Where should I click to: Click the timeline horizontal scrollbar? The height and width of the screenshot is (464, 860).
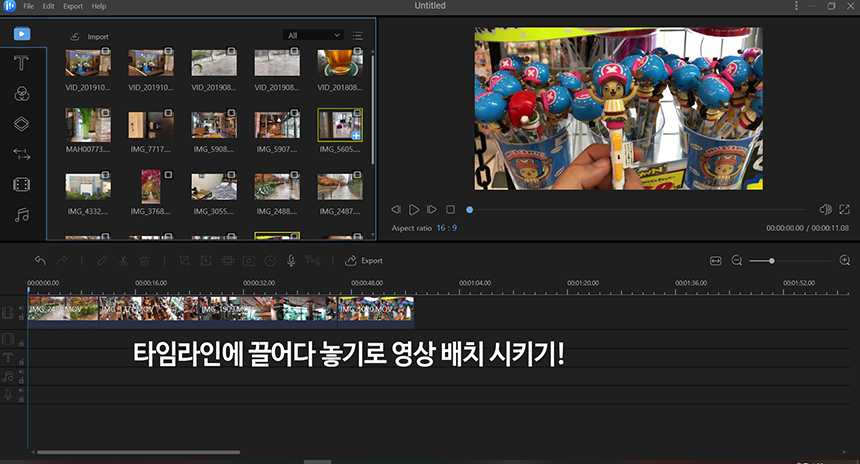(138, 452)
